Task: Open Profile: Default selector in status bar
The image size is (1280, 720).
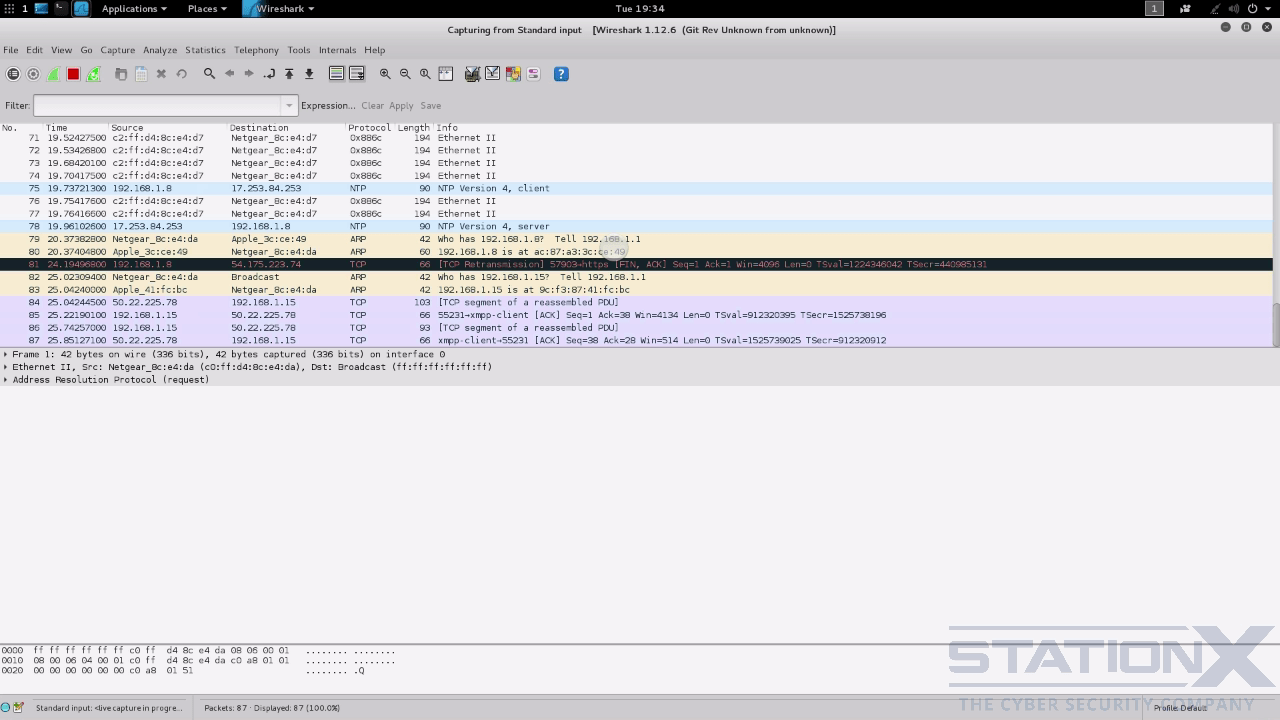Action: click(1180, 708)
